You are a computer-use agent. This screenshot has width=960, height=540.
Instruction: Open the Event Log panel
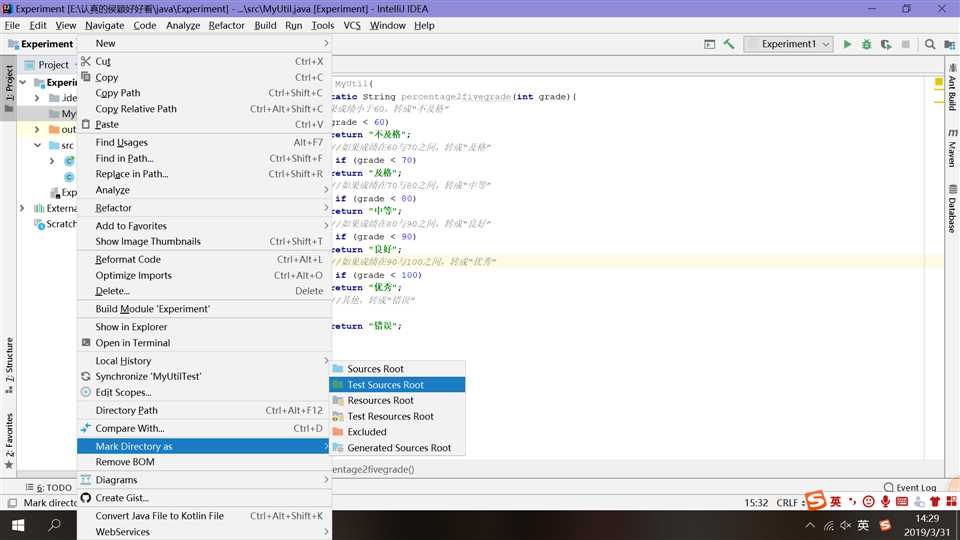[910, 487]
